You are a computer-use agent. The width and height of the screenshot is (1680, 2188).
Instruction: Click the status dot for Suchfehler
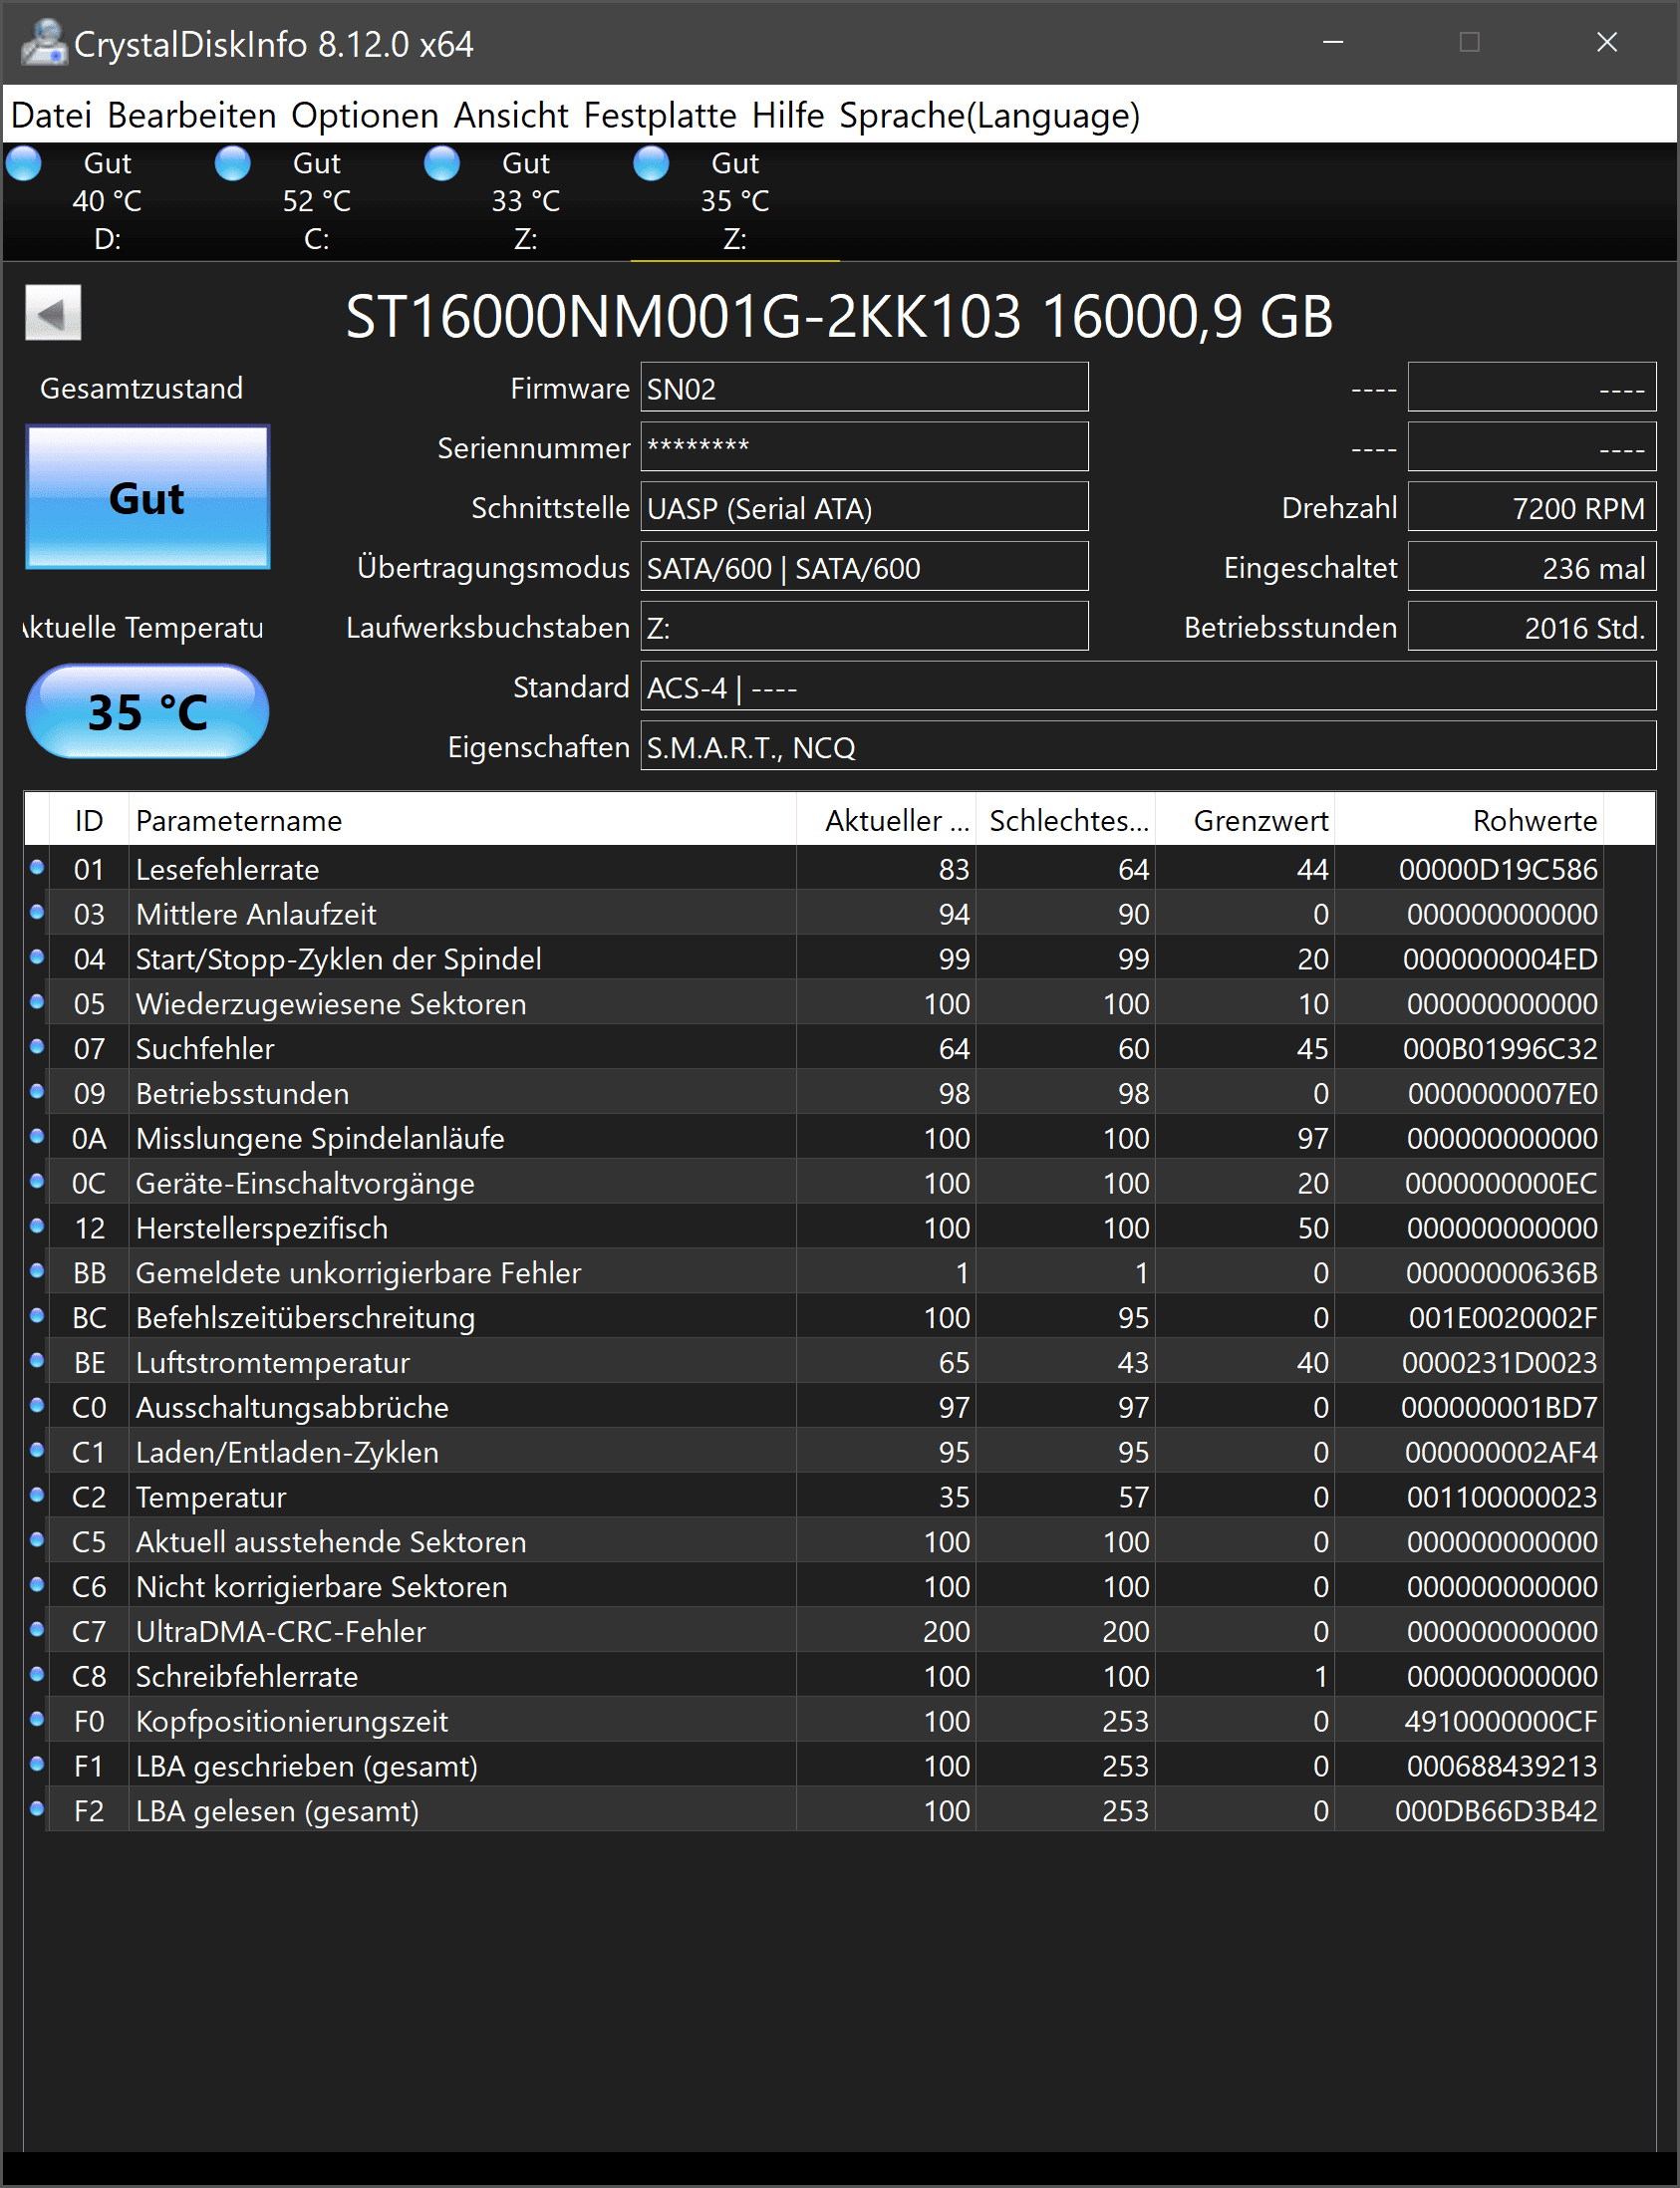[37, 1046]
